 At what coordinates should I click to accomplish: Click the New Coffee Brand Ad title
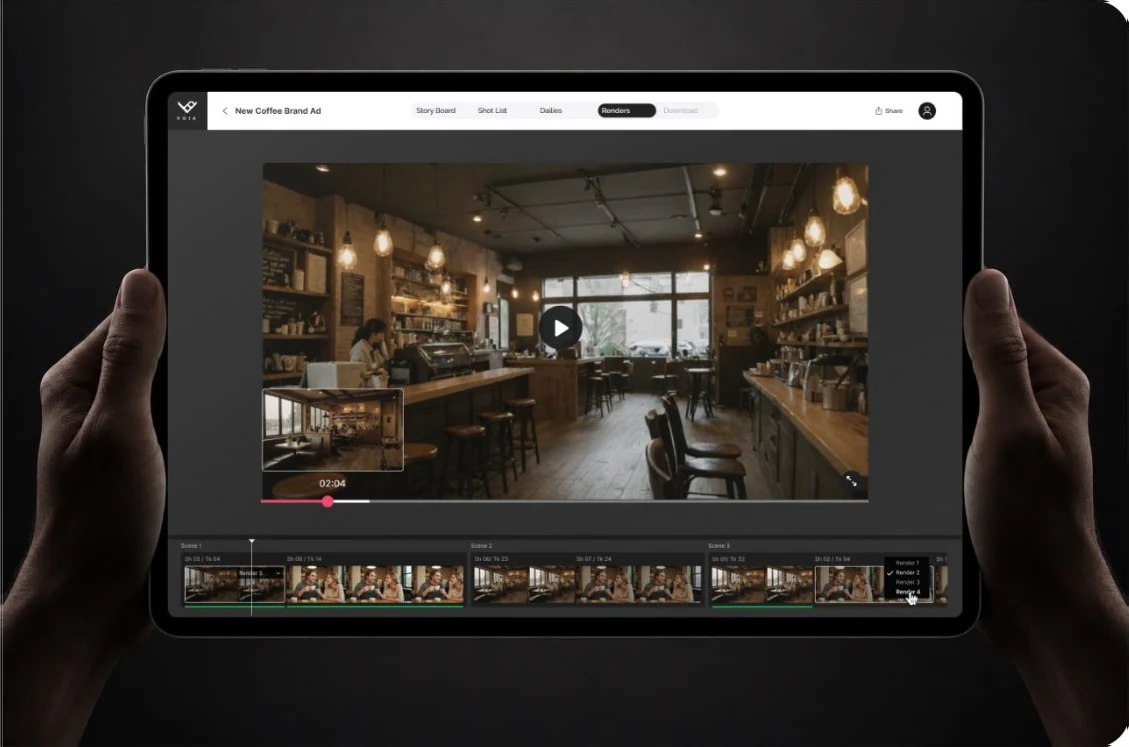[x=278, y=111]
